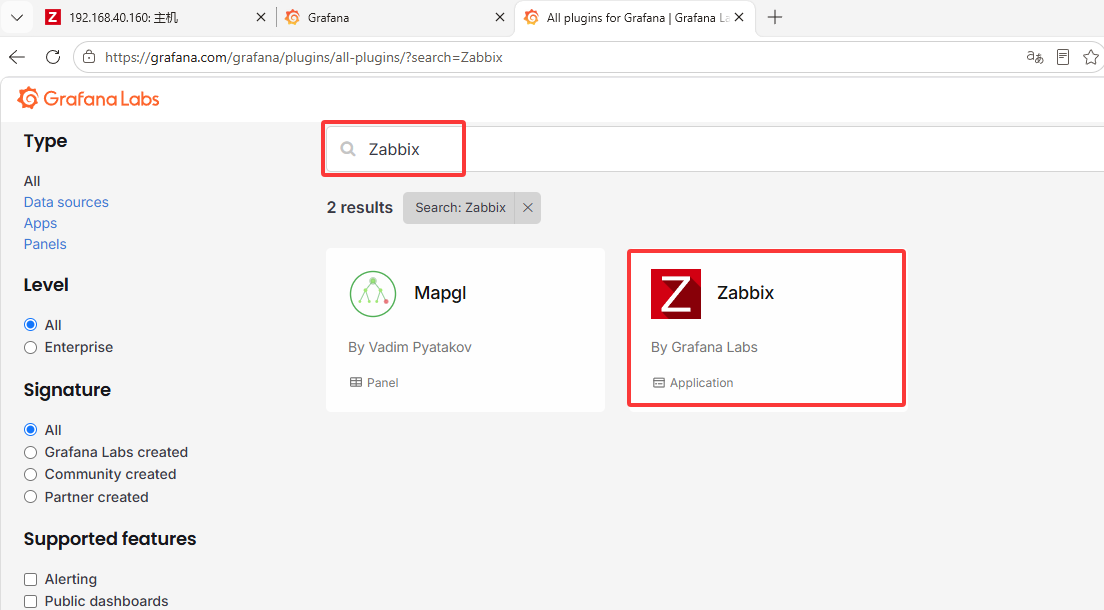Open reader view icon in address bar
Viewport: 1104px width, 610px height.
(x=1063, y=57)
